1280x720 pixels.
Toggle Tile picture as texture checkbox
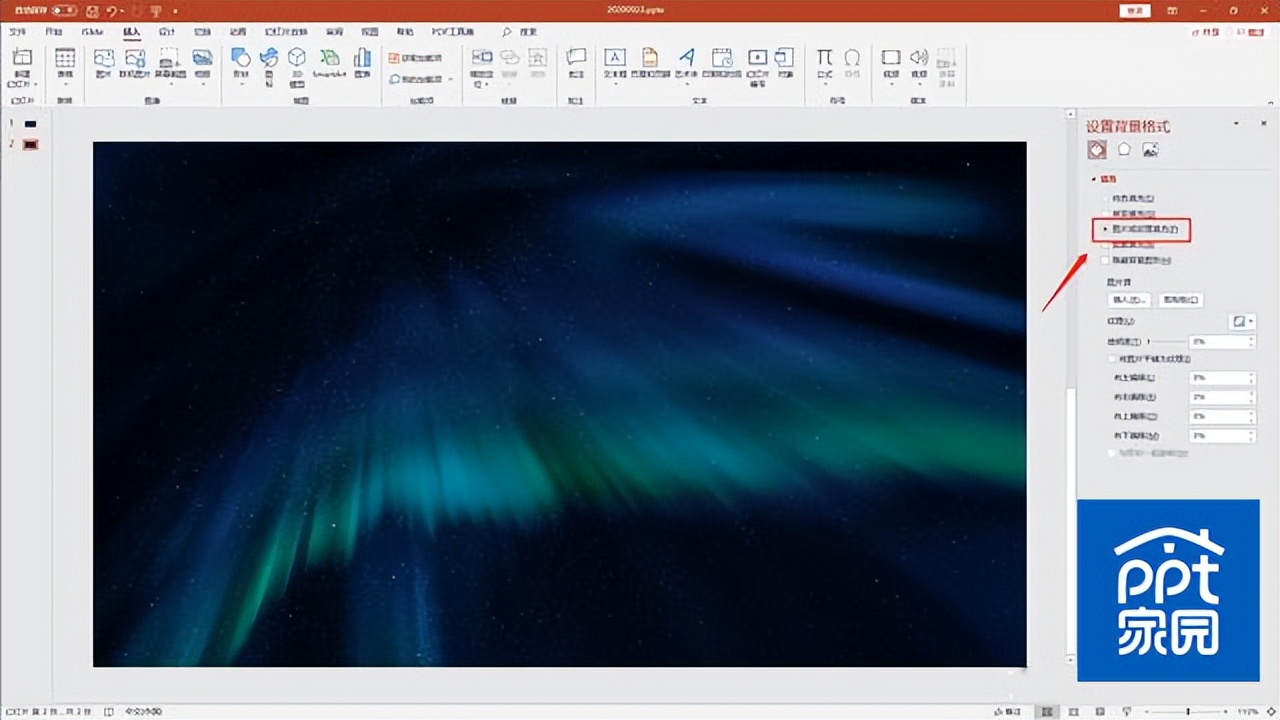1112,358
